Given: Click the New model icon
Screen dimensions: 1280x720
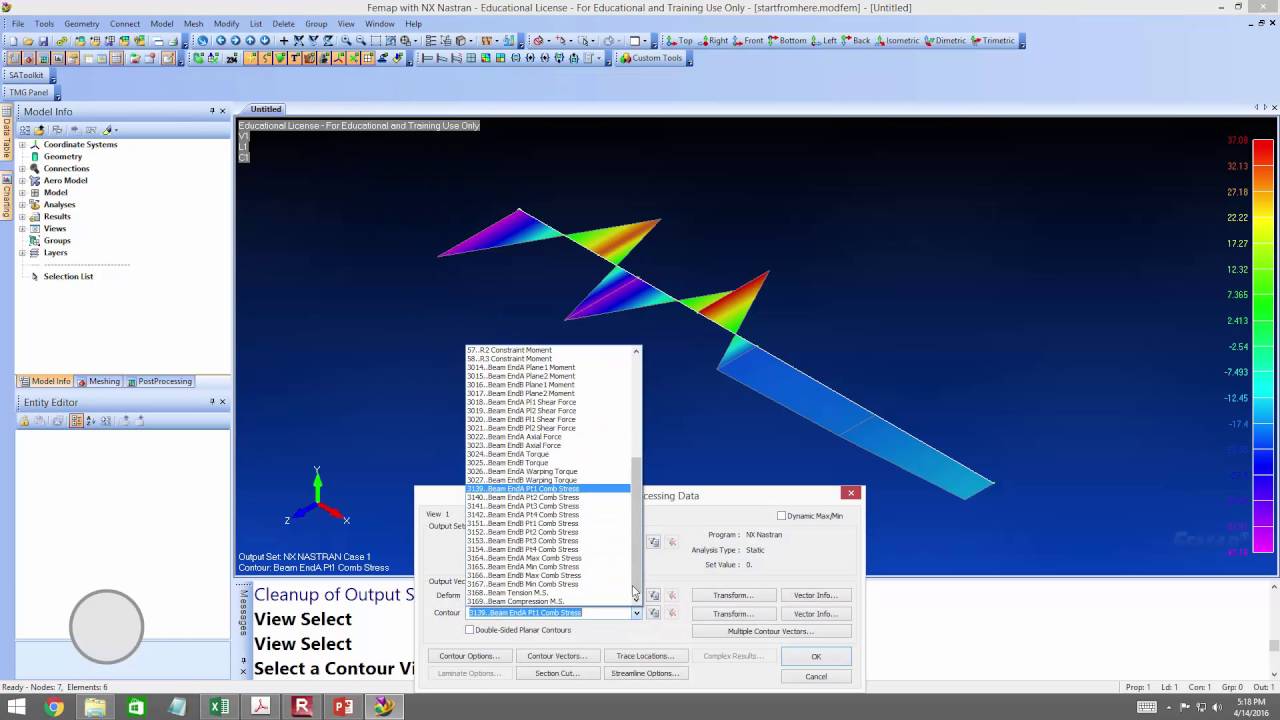Looking at the screenshot, I should (14, 41).
